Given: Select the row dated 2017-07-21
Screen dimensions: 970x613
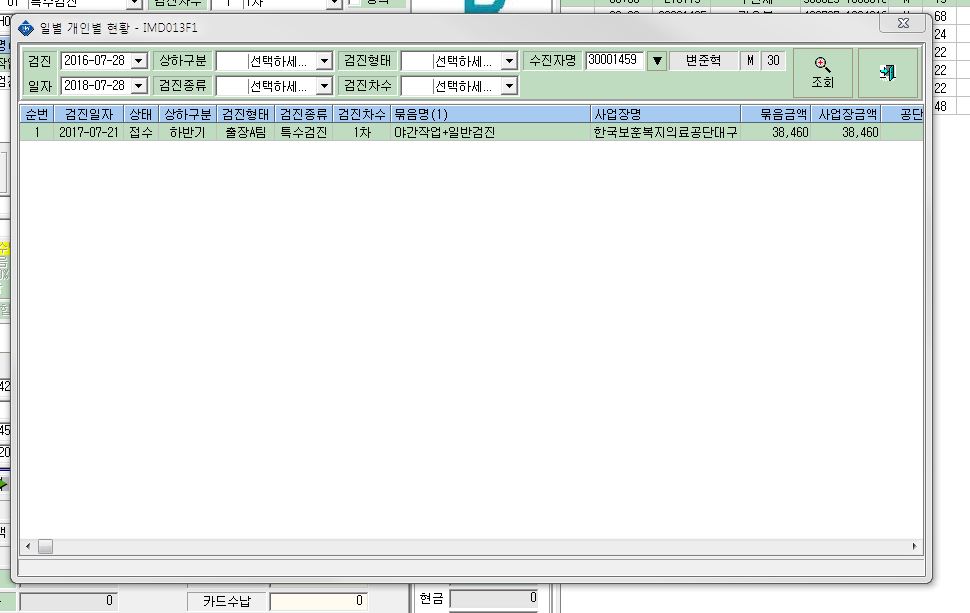Looking at the screenshot, I should click(471, 132).
